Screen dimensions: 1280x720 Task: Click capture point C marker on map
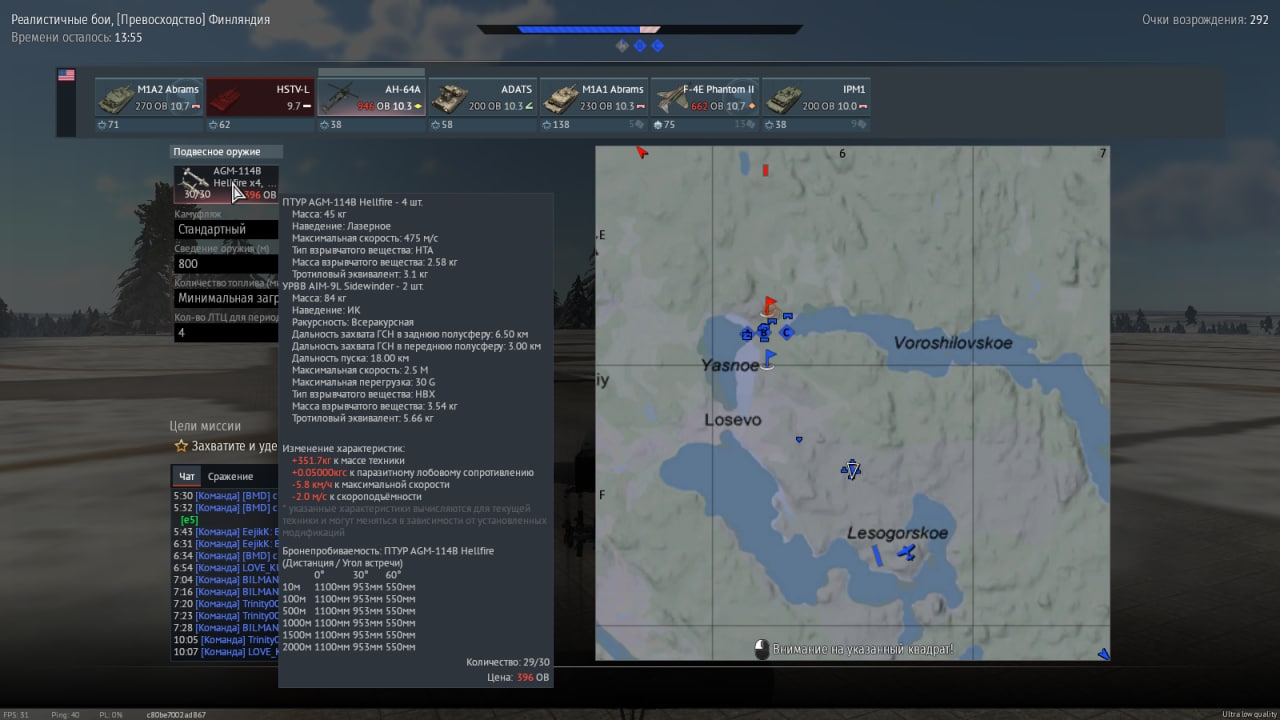[x=787, y=332]
